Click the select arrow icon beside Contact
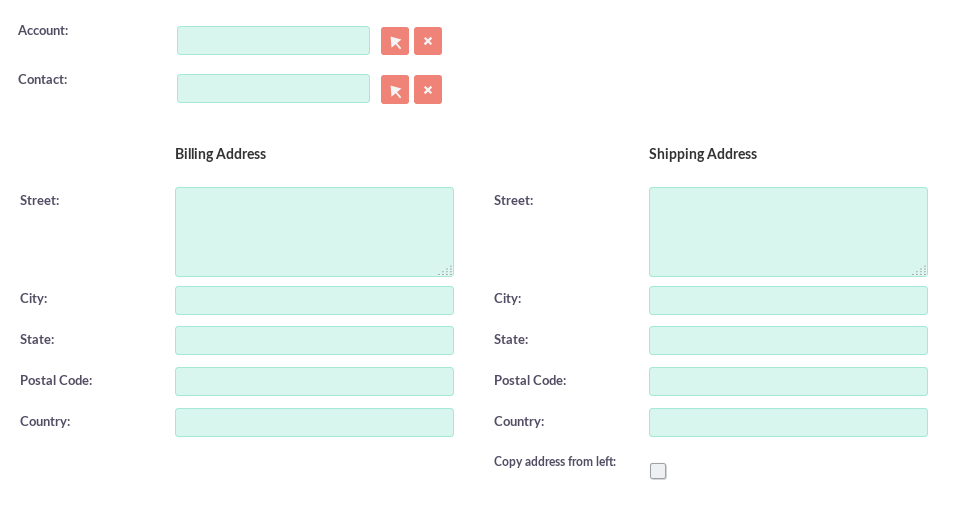This screenshot has width=956, height=507. click(395, 90)
